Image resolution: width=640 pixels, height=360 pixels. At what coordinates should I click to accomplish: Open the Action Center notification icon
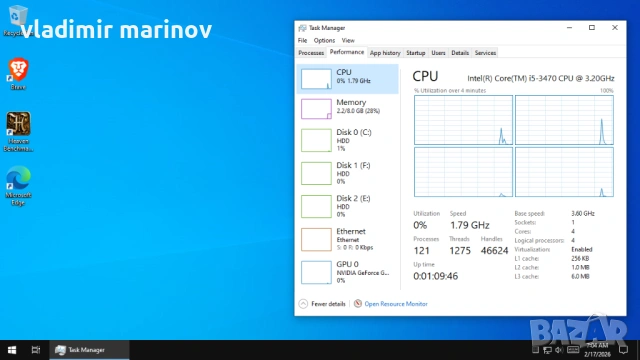point(623,350)
